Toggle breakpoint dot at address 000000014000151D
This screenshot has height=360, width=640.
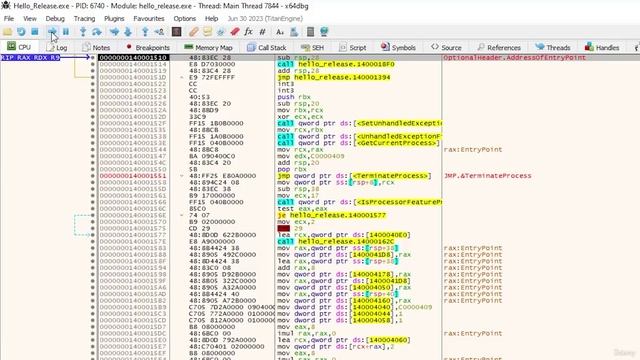point(93,77)
